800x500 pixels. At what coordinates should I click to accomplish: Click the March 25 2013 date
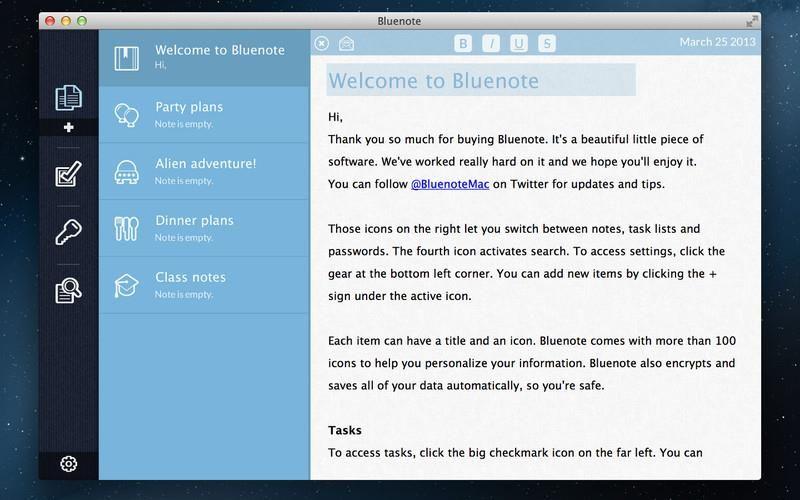[717, 42]
